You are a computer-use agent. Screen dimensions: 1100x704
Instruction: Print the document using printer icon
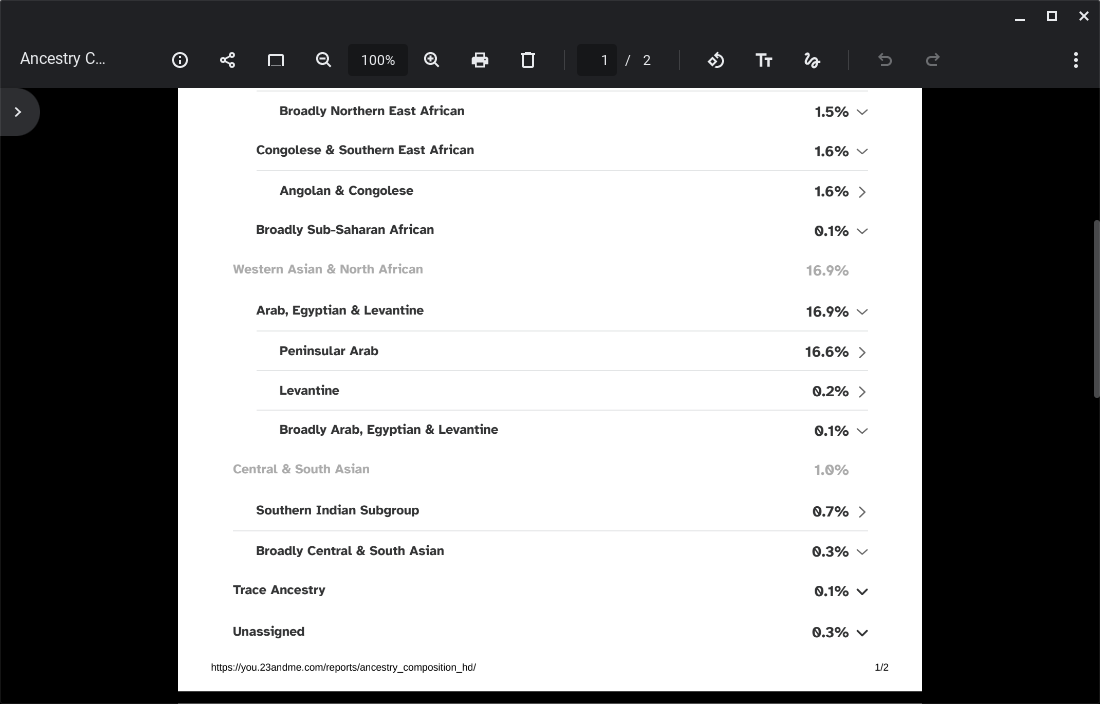(480, 60)
